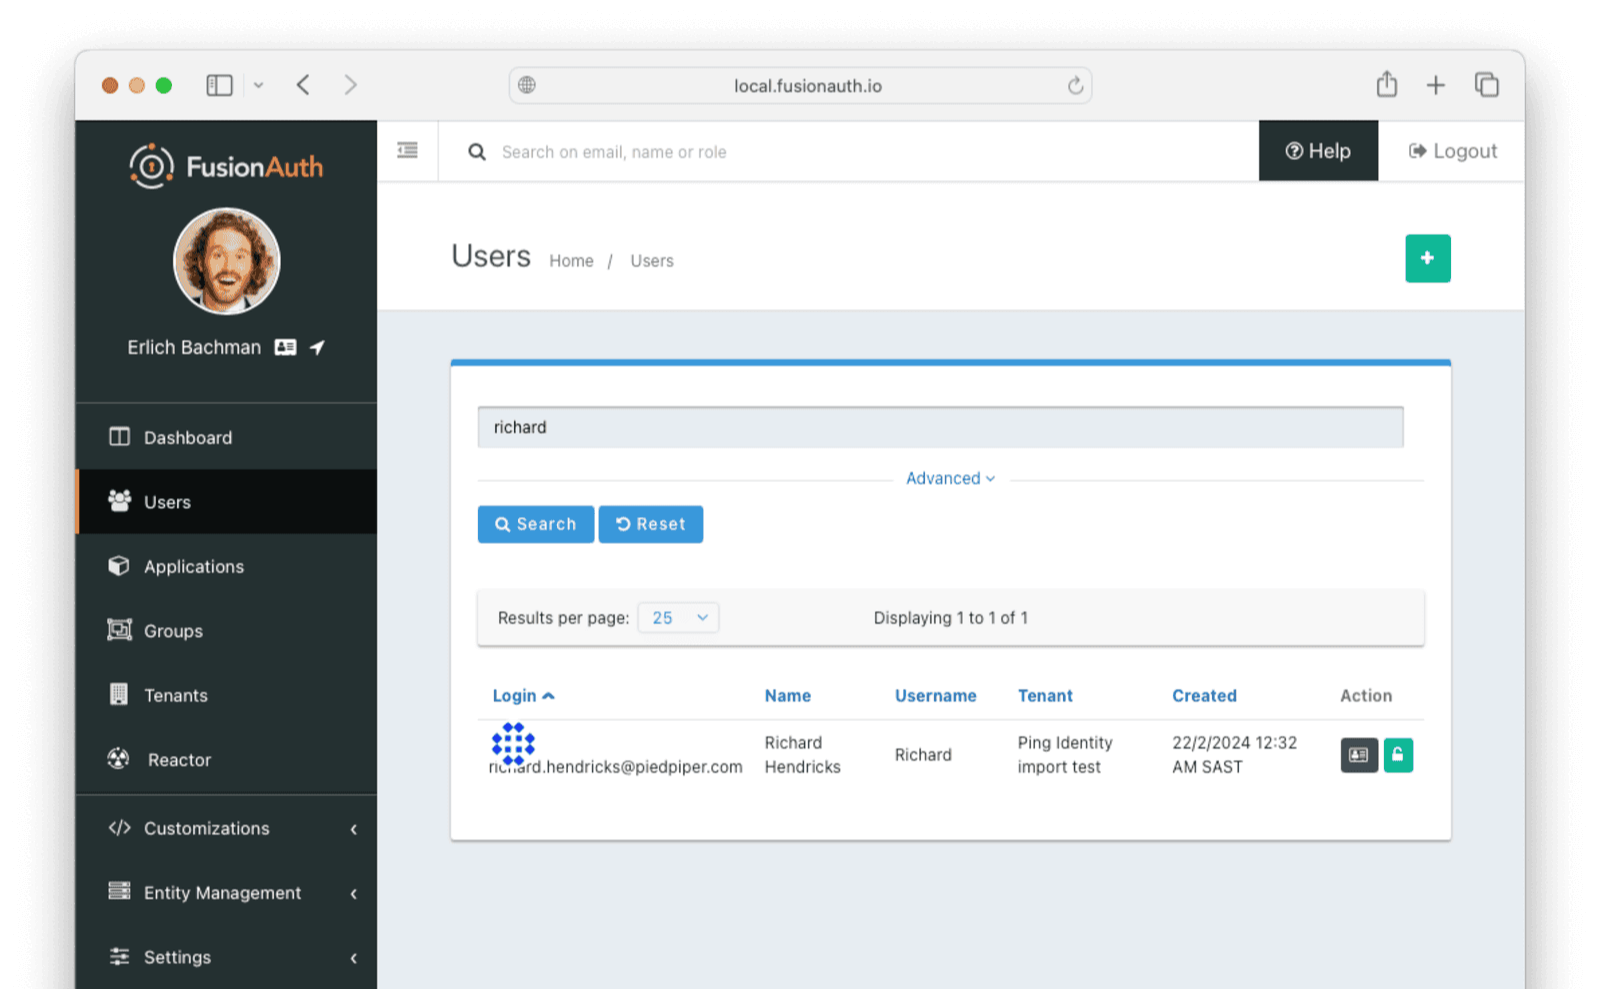Image resolution: width=1600 pixels, height=989 pixels.
Task: Go to Tenants in the sidebar
Action: tap(175, 695)
